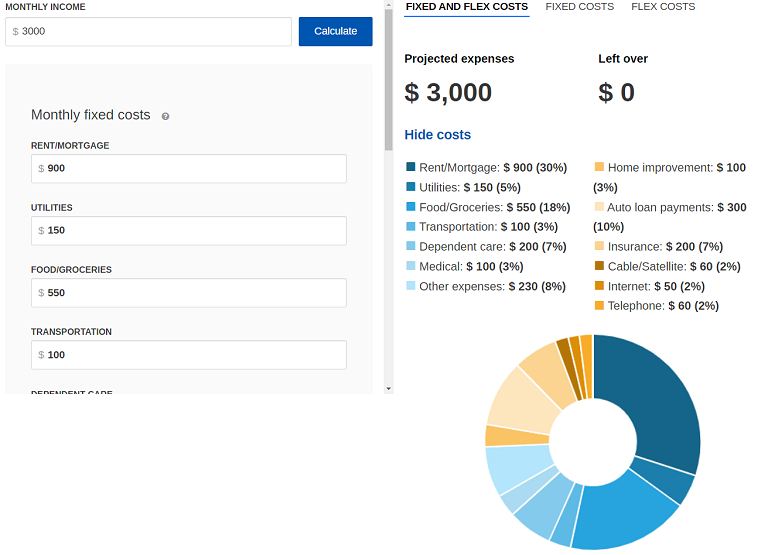
Task: Click the Home improvement legend color swatch
Action: coord(599,167)
